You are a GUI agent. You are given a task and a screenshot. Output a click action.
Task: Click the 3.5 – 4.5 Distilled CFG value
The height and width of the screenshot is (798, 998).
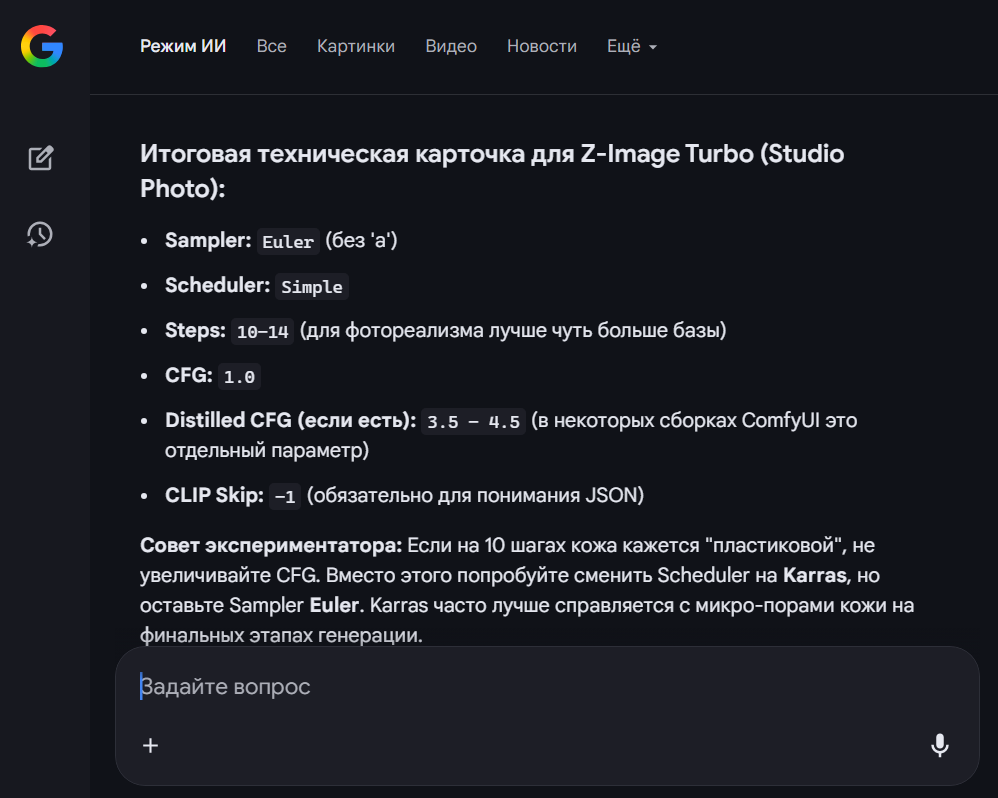pyautogui.click(x=473, y=421)
